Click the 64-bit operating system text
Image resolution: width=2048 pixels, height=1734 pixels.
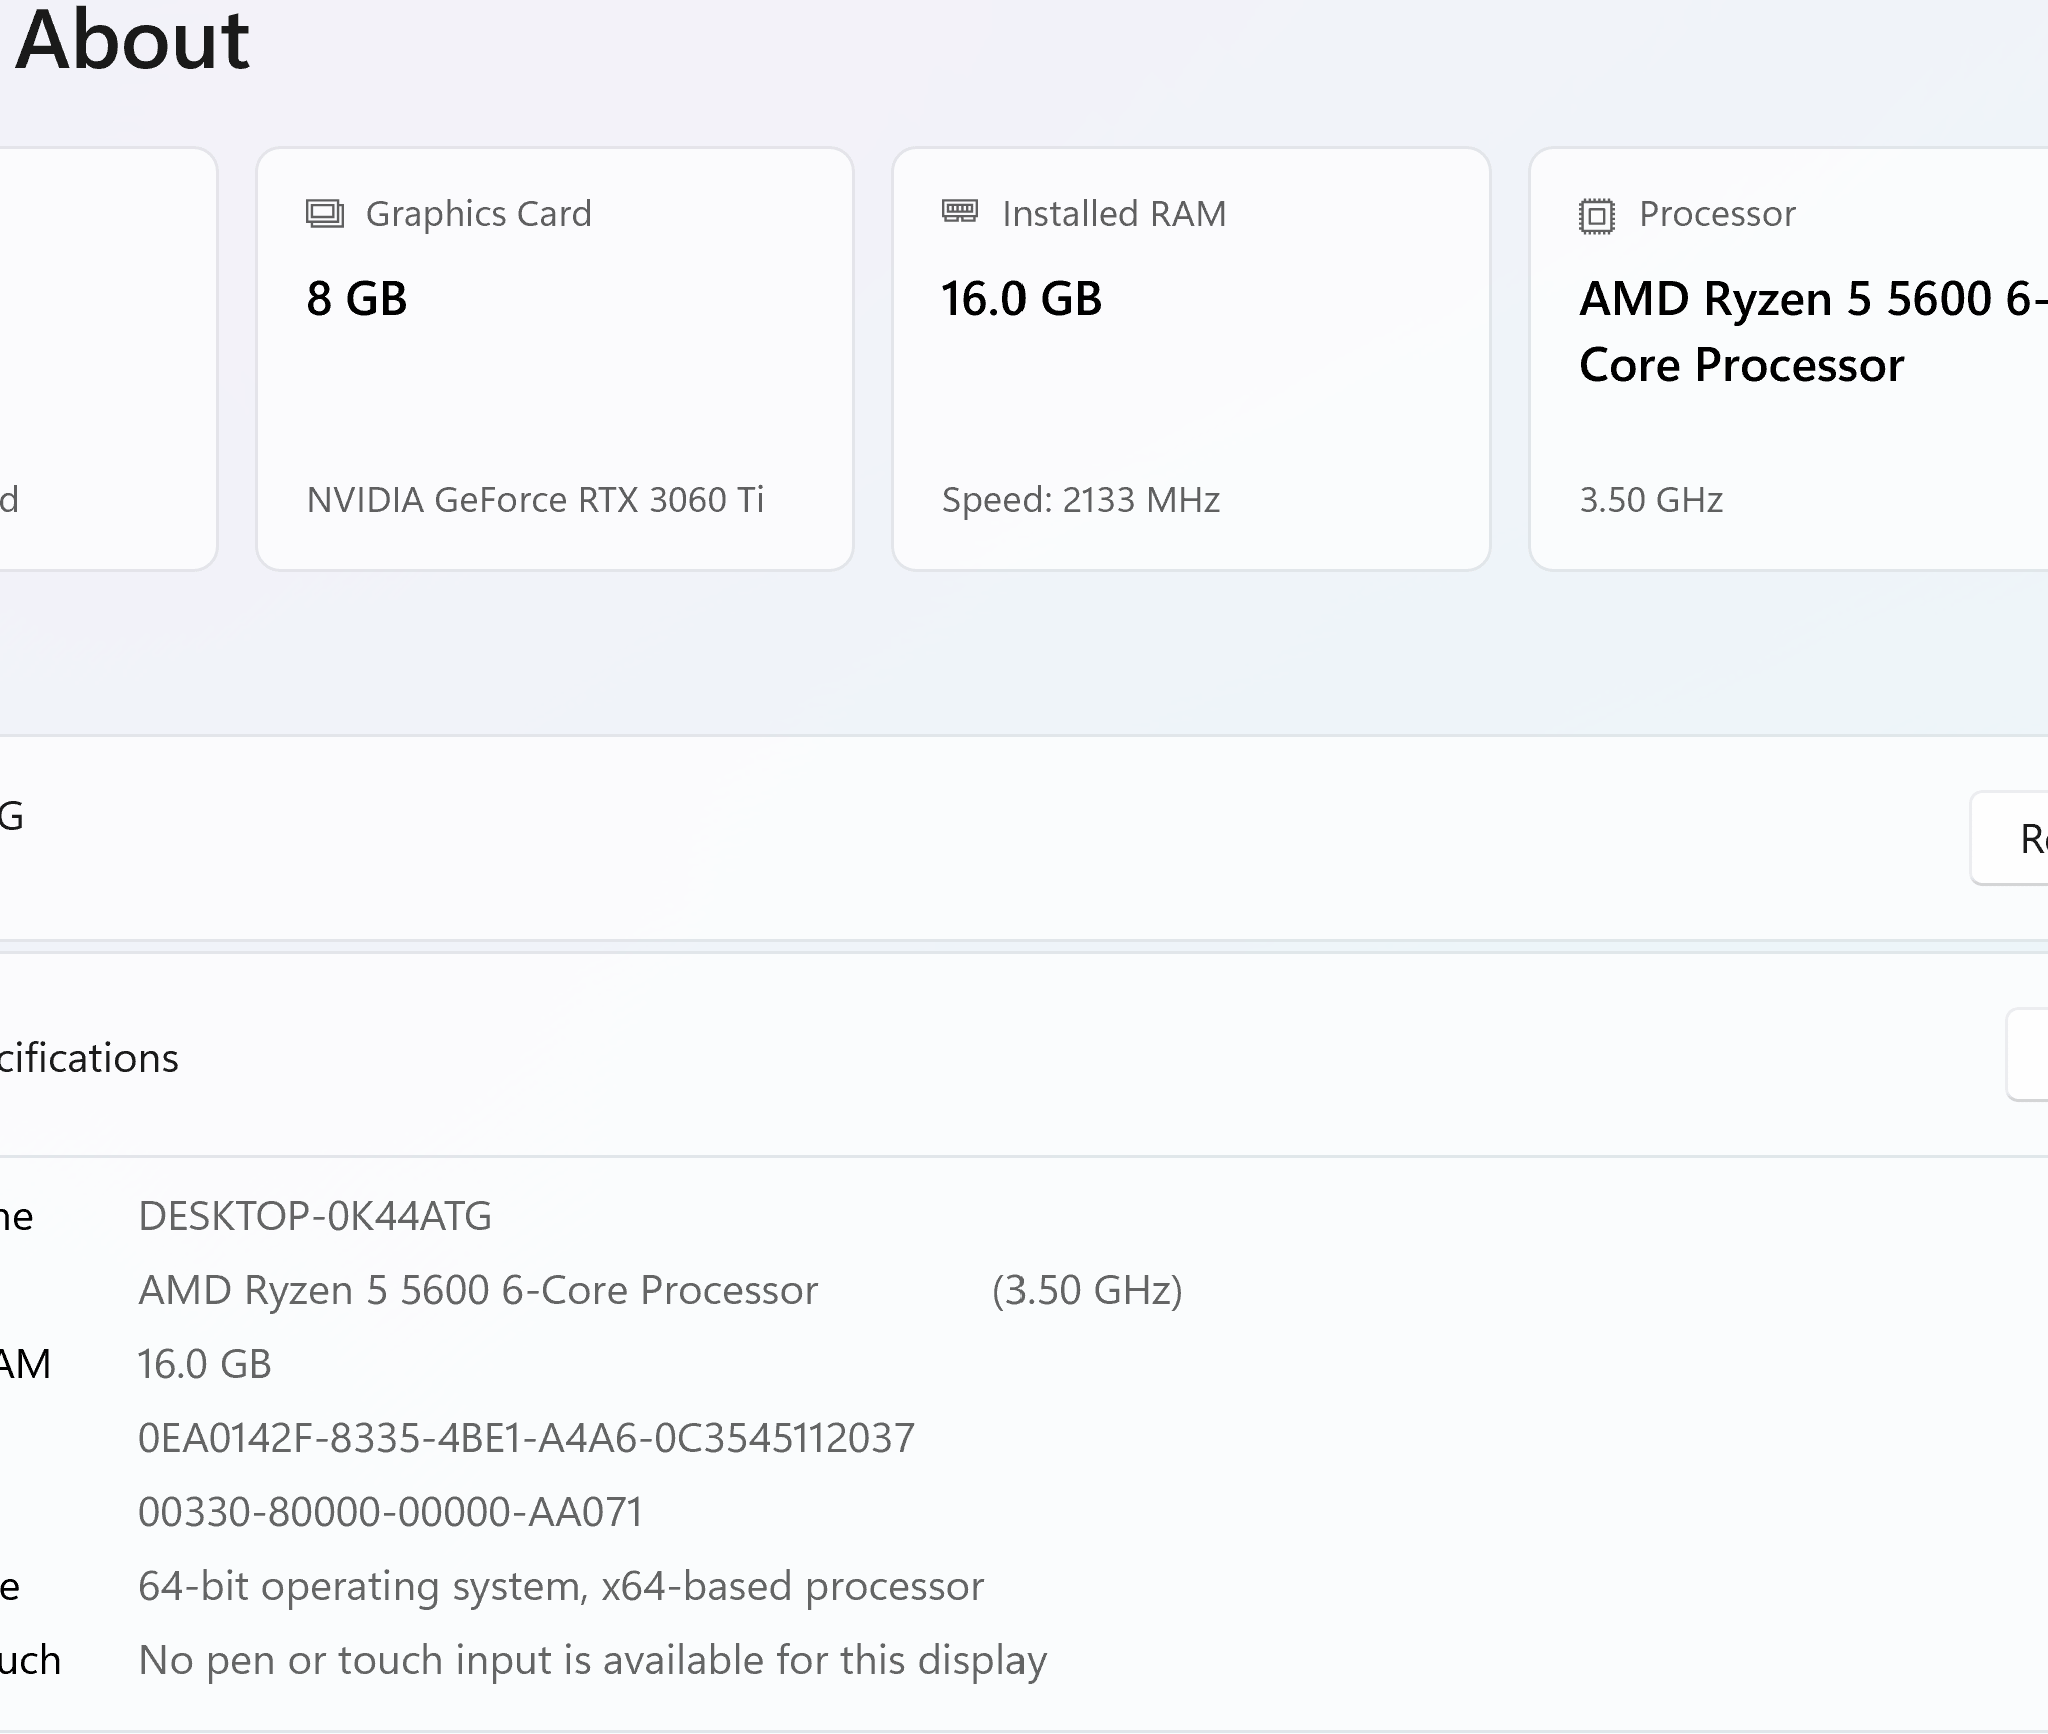(561, 1586)
